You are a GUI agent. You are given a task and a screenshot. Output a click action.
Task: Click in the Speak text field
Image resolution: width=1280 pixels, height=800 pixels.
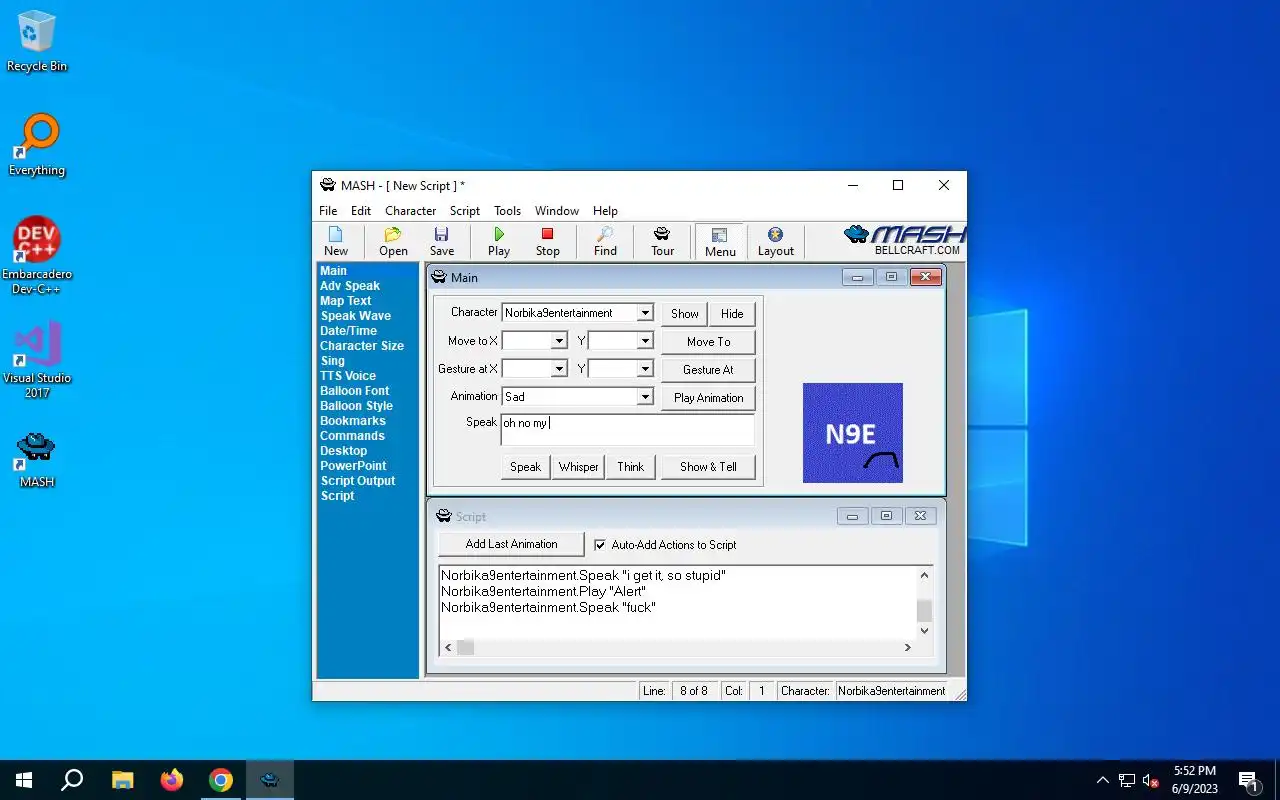[x=627, y=430]
